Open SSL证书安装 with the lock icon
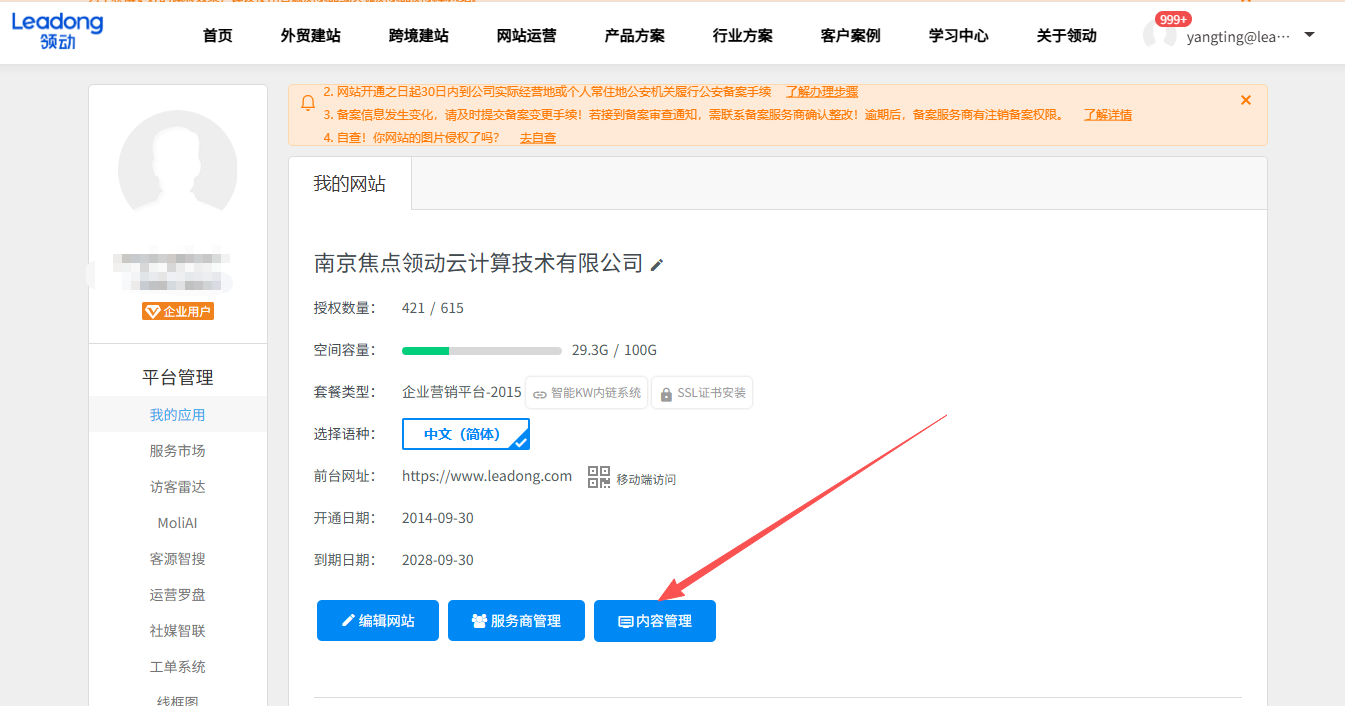Viewport: 1345px width, 706px height. tap(702, 392)
